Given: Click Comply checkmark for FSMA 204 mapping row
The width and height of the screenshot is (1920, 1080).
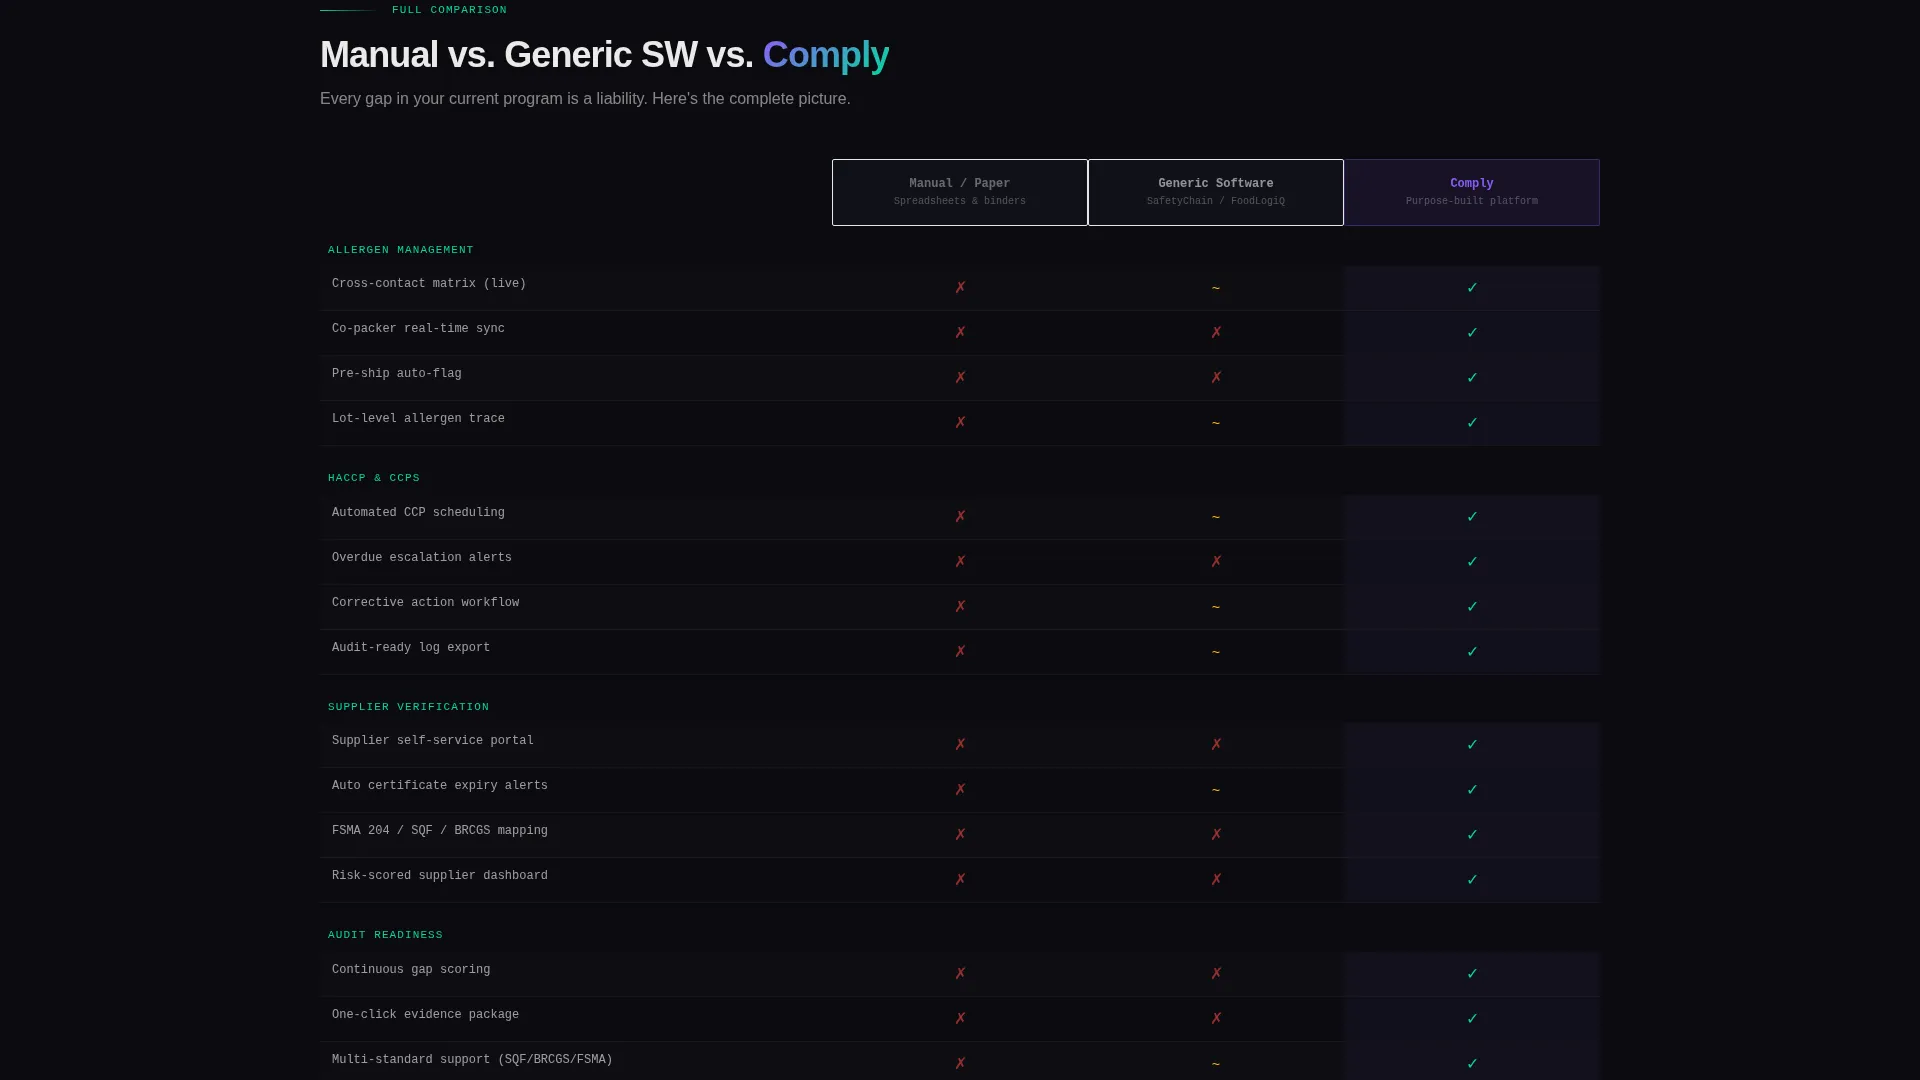Looking at the screenshot, I should coord(1472,835).
